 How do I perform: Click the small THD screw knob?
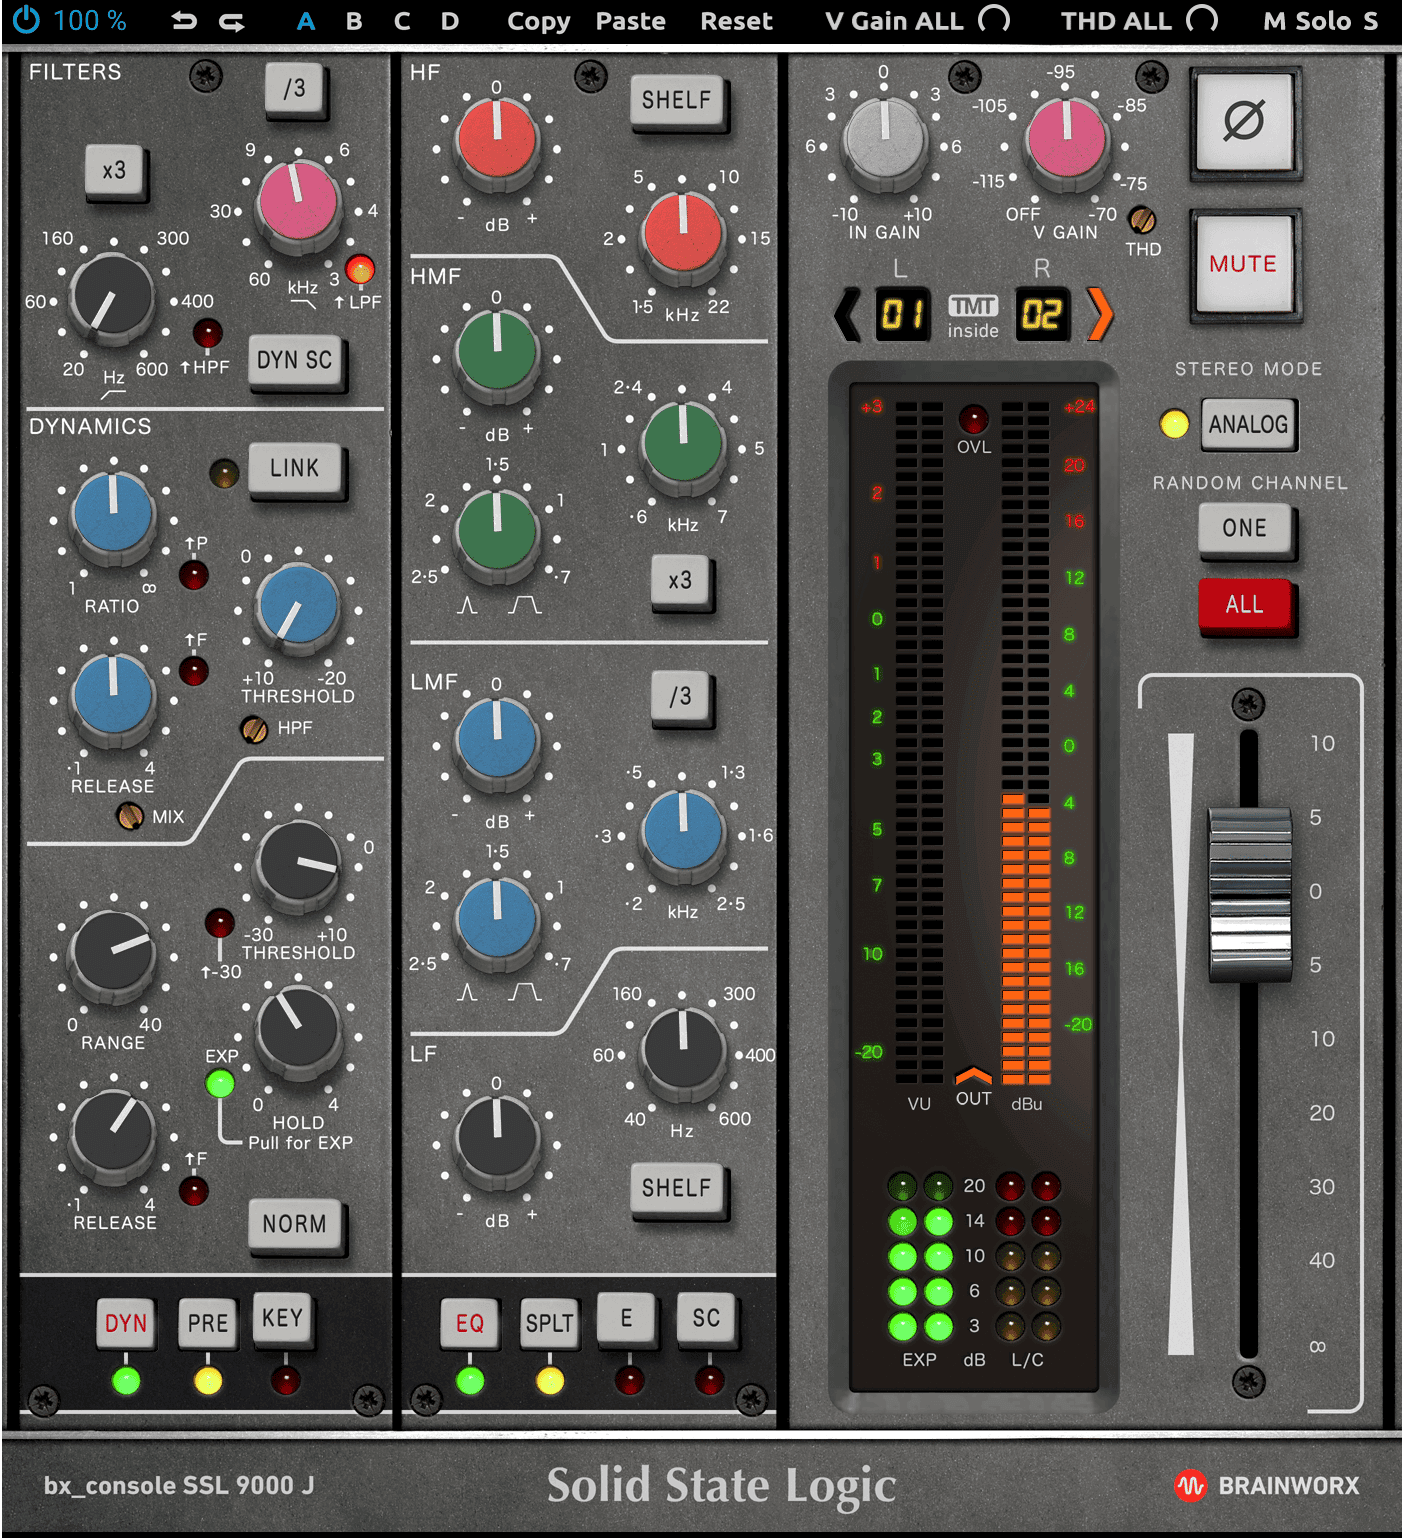pos(1141,219)
